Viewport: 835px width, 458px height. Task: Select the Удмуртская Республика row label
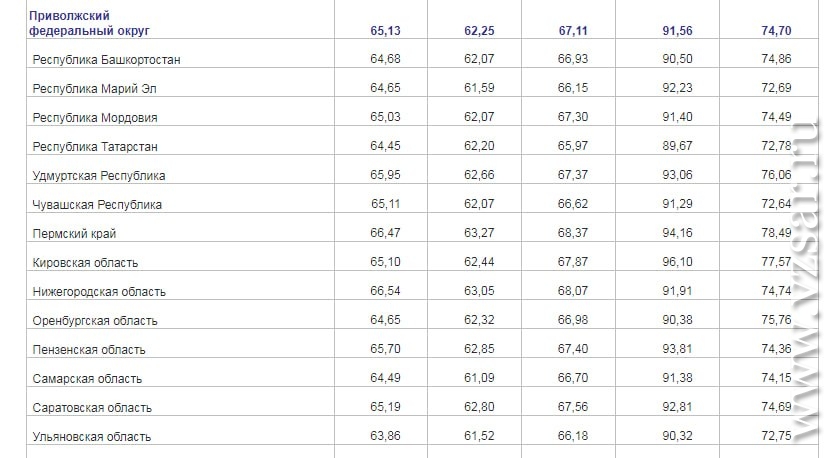point(99,176)
